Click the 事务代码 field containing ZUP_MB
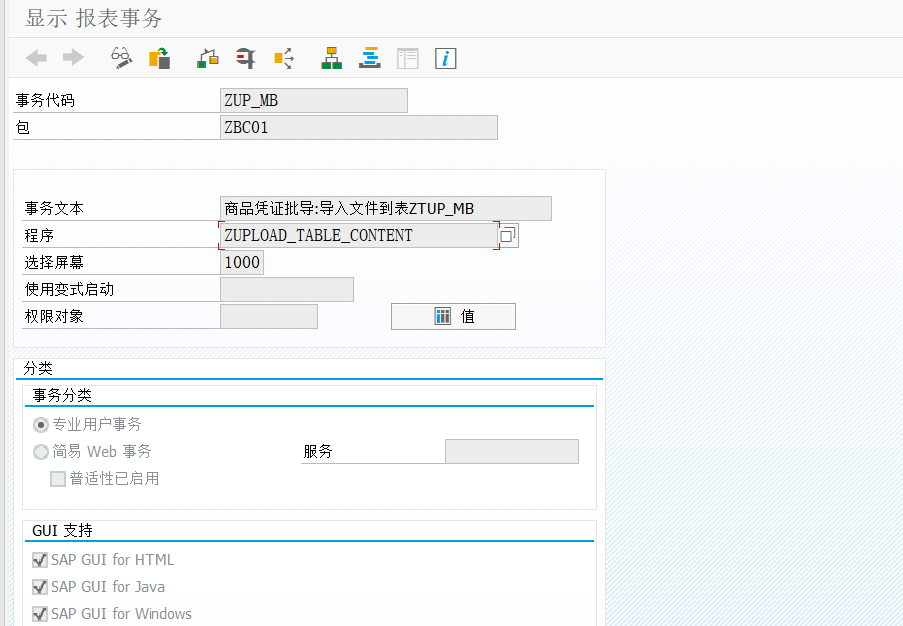The width and height of the screenshot is (903, 626). pyautogui.click(x=314, y=100)
